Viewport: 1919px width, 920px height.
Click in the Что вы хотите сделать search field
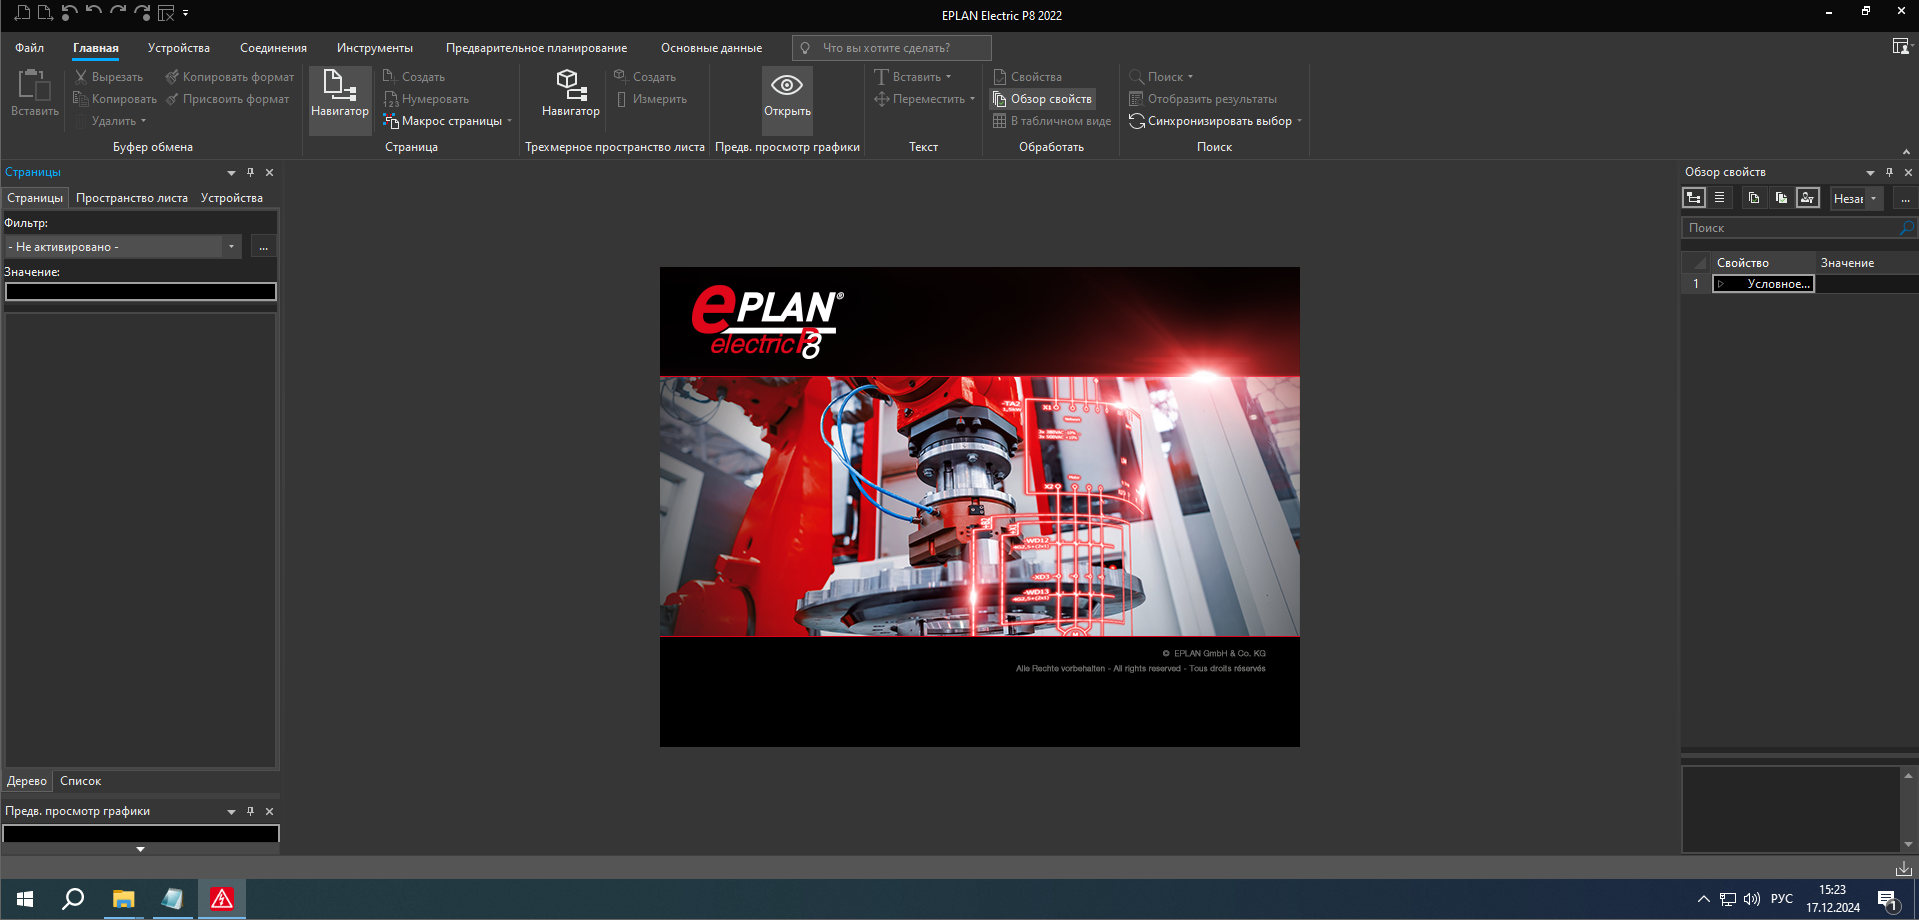point(890,47)
